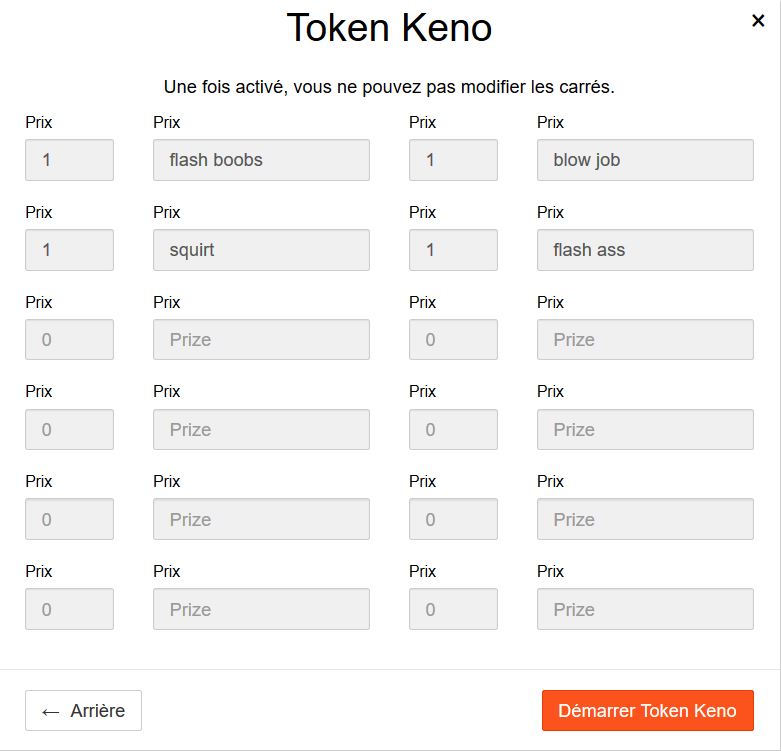Select the price field beside 'flash boobs'
781x751 pixels.
tap(69, 160)
